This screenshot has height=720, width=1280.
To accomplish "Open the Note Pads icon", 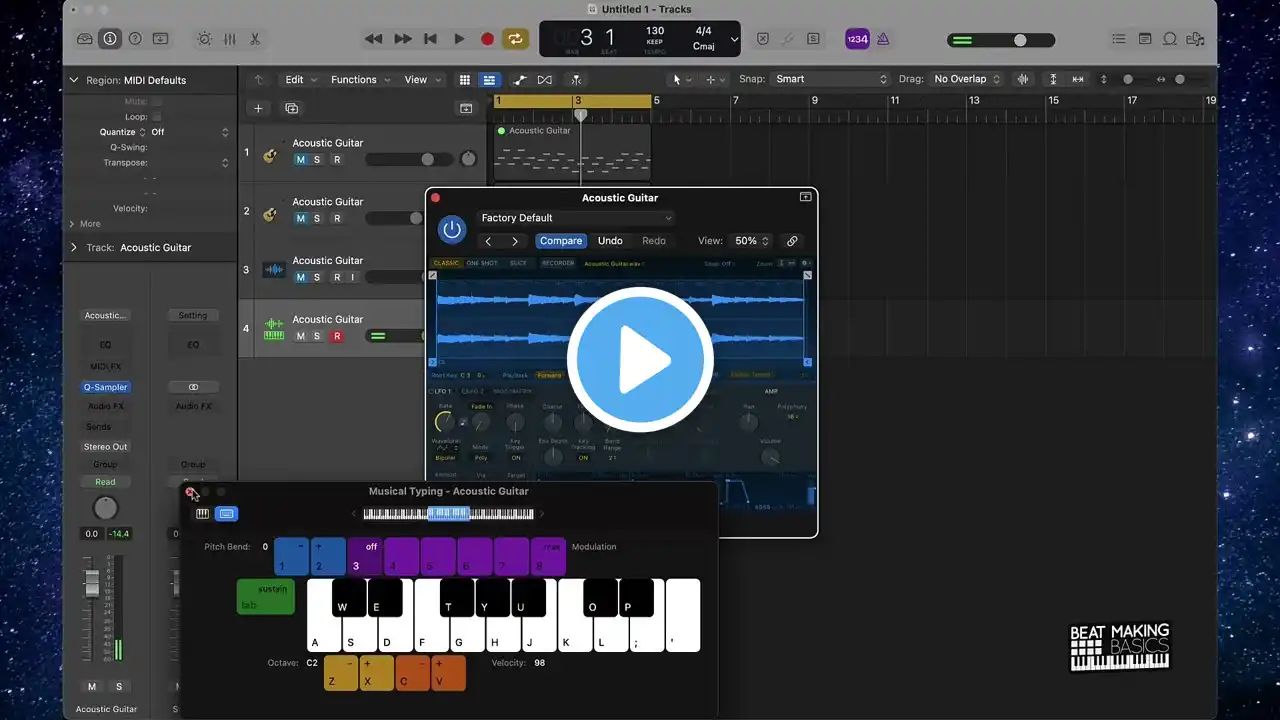I will [x=1144, y=39].
